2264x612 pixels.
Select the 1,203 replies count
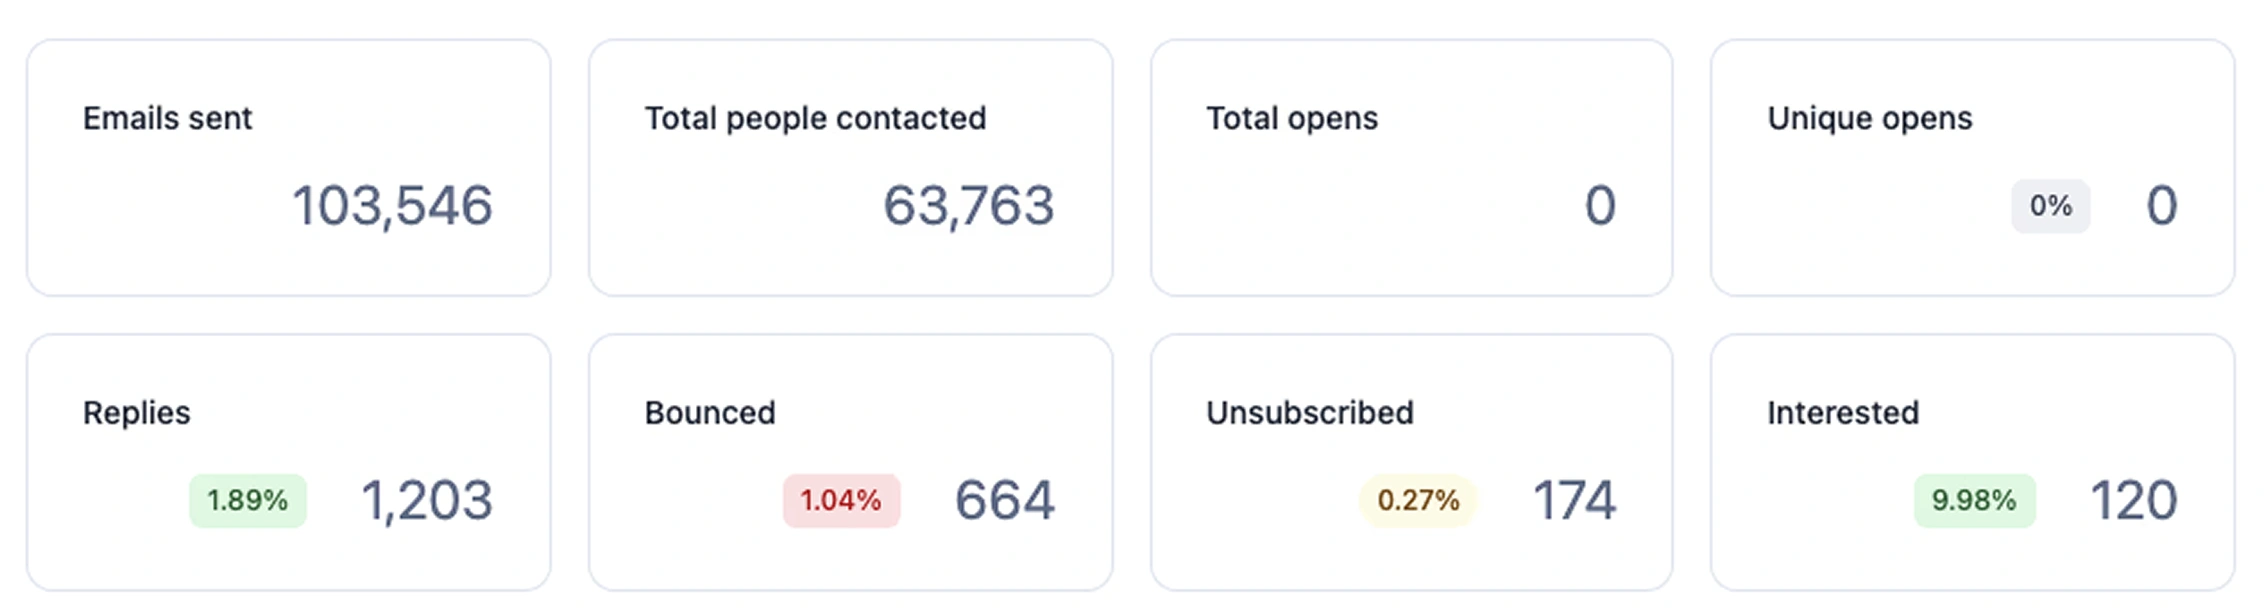click(426, 500)
